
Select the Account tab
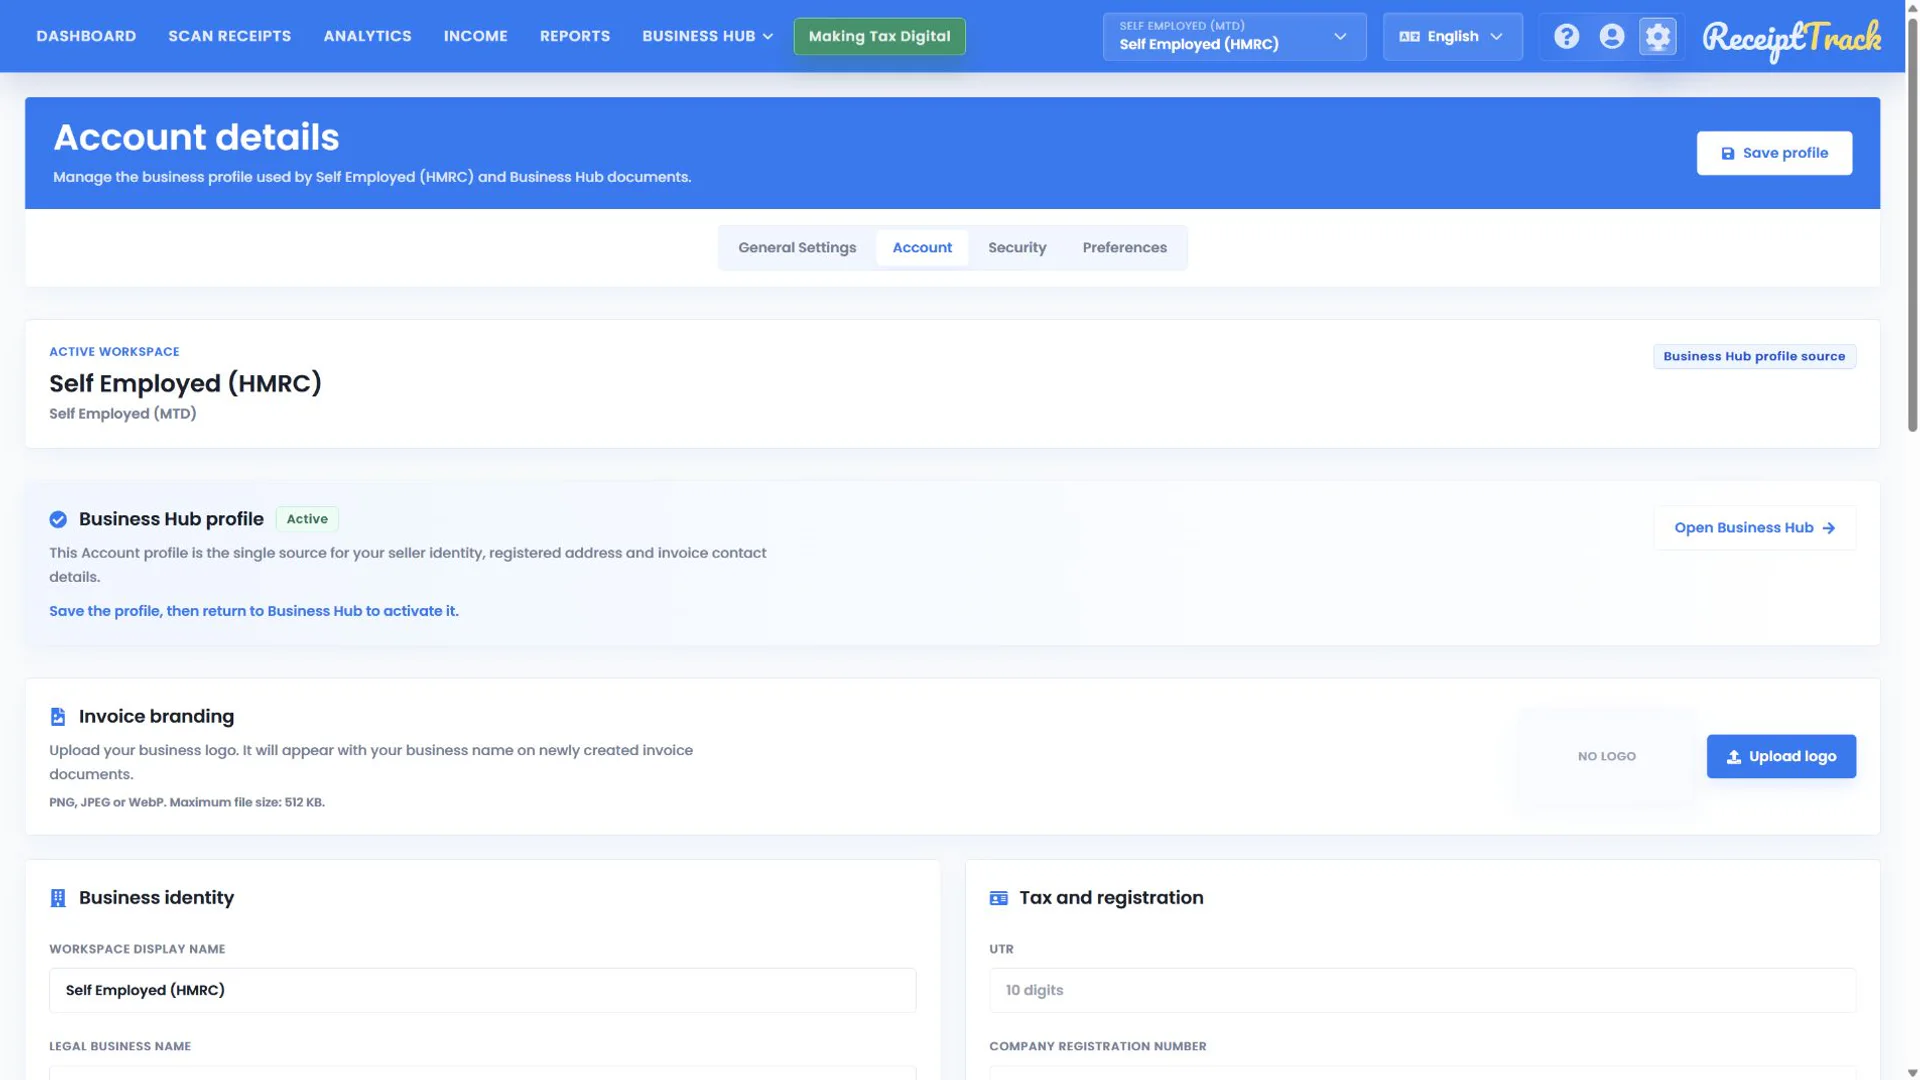[x=921, y=248]
